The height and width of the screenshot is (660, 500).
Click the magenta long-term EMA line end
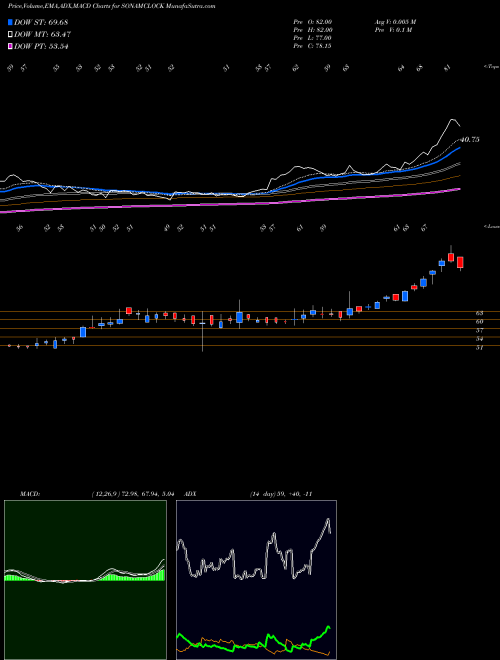pos(460,189)
